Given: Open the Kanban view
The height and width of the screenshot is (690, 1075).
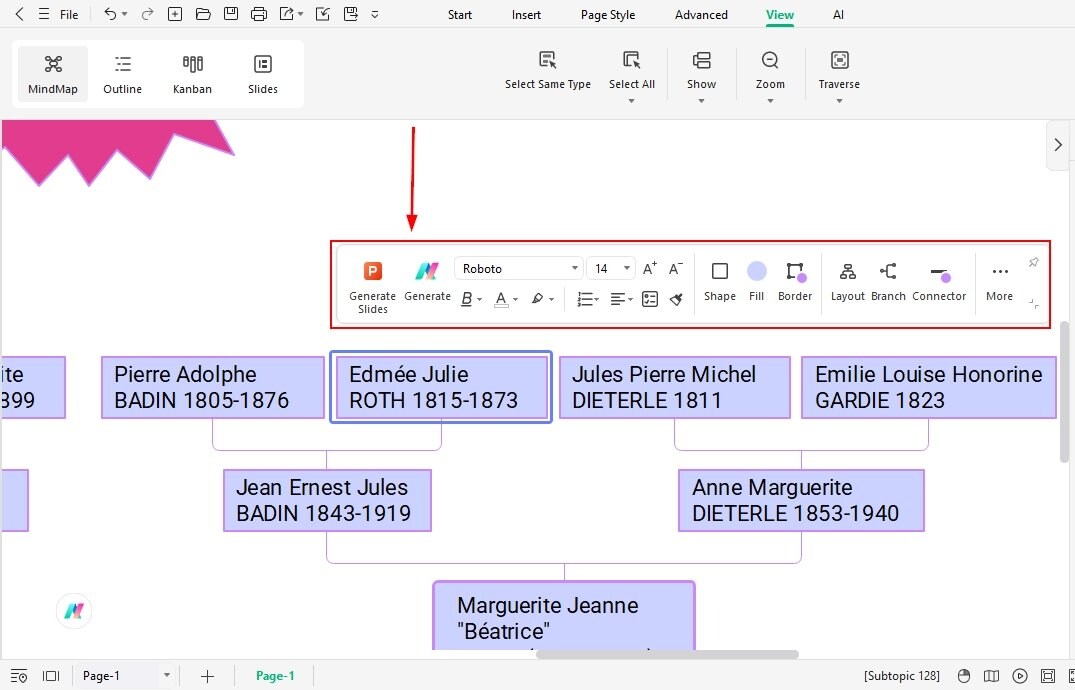Looking at the screenshot, I should 192,72.
